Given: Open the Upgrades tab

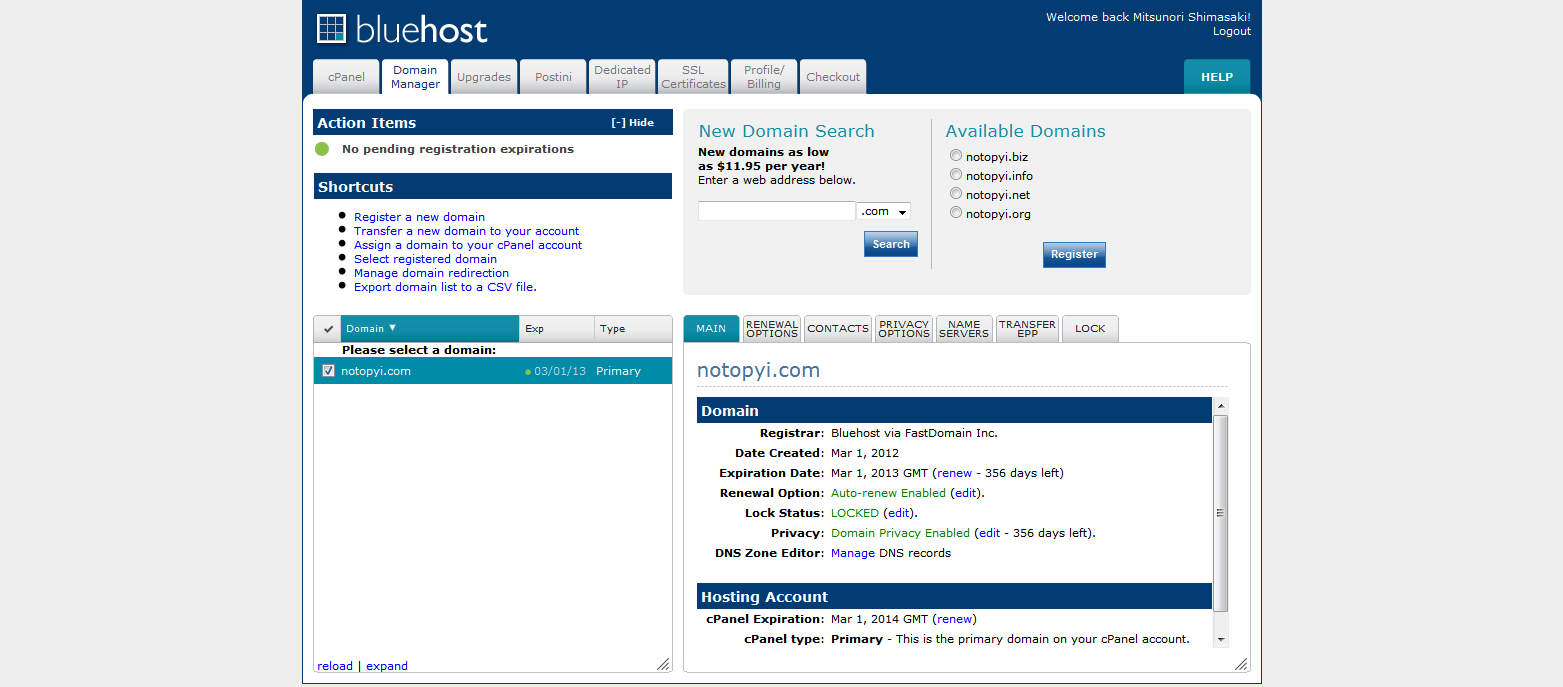Looking at the screenshot, I should [x=484, y=77].
